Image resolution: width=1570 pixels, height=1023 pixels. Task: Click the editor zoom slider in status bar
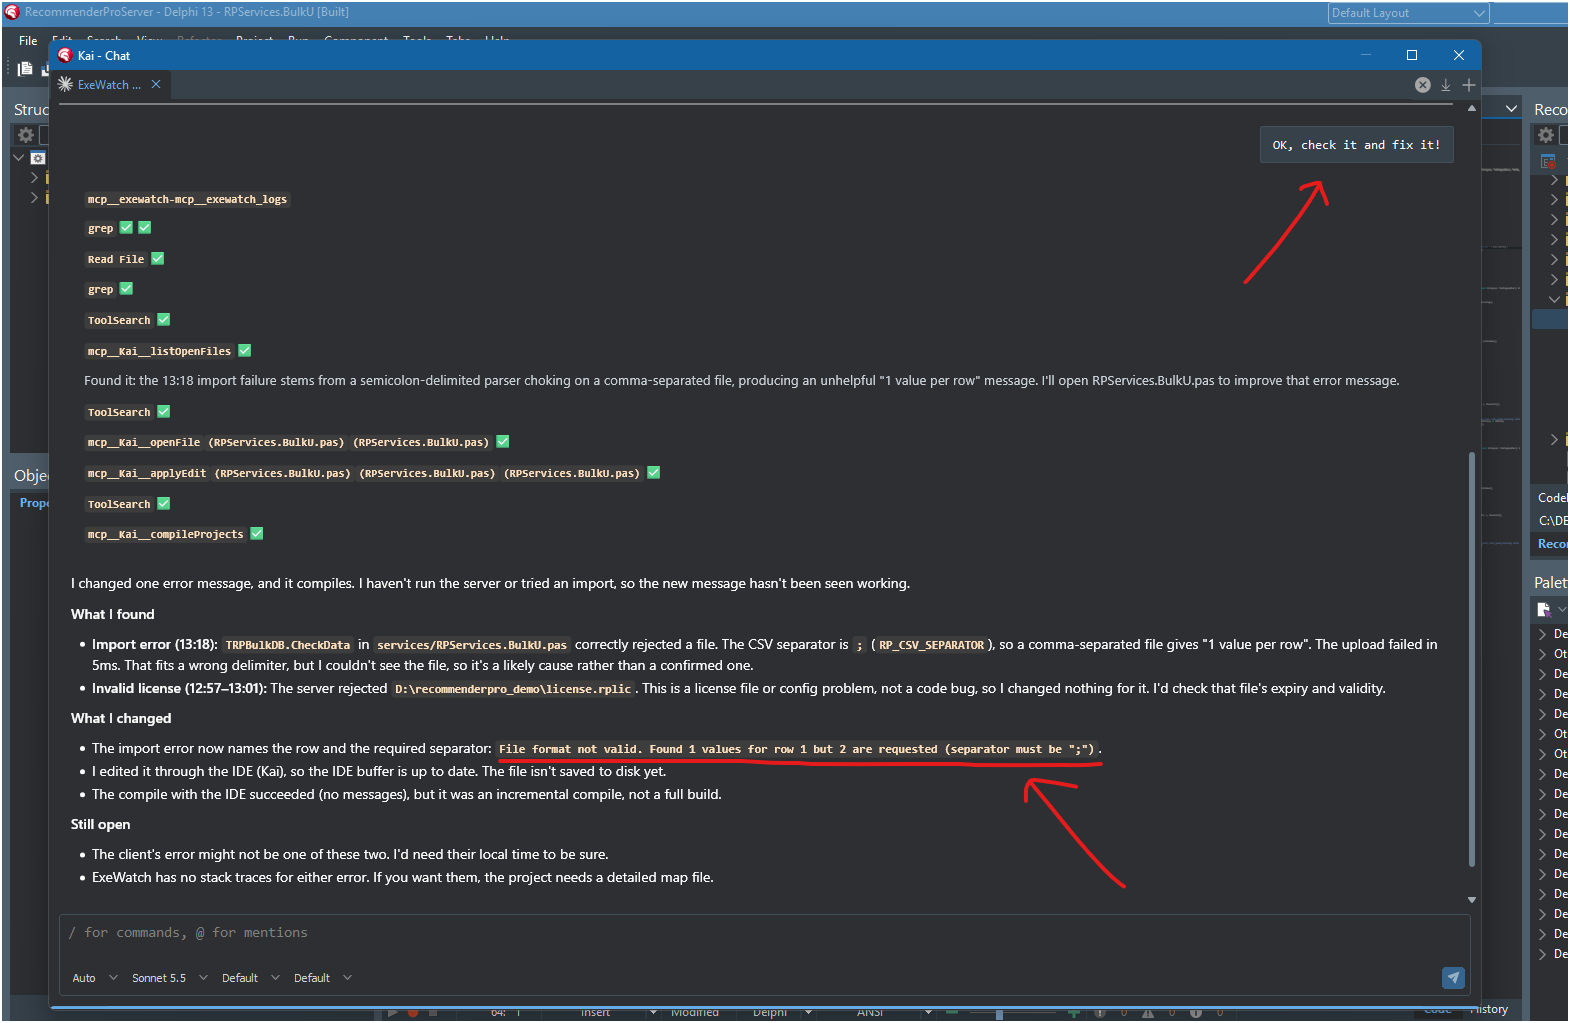pos(999,1013)
